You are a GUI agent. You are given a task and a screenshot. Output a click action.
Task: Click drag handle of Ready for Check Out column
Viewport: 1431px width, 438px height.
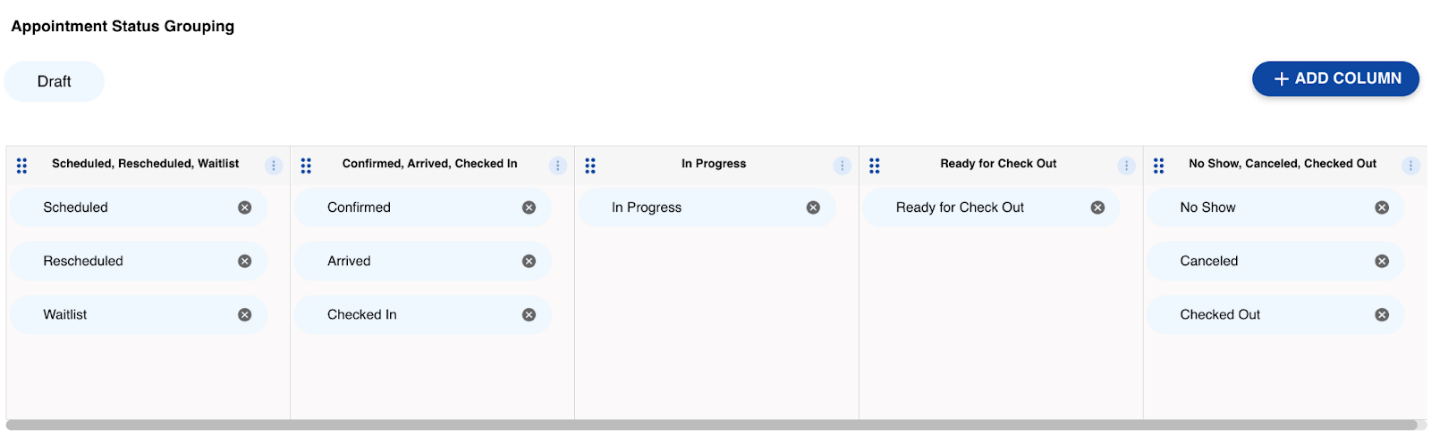(874, 165)
